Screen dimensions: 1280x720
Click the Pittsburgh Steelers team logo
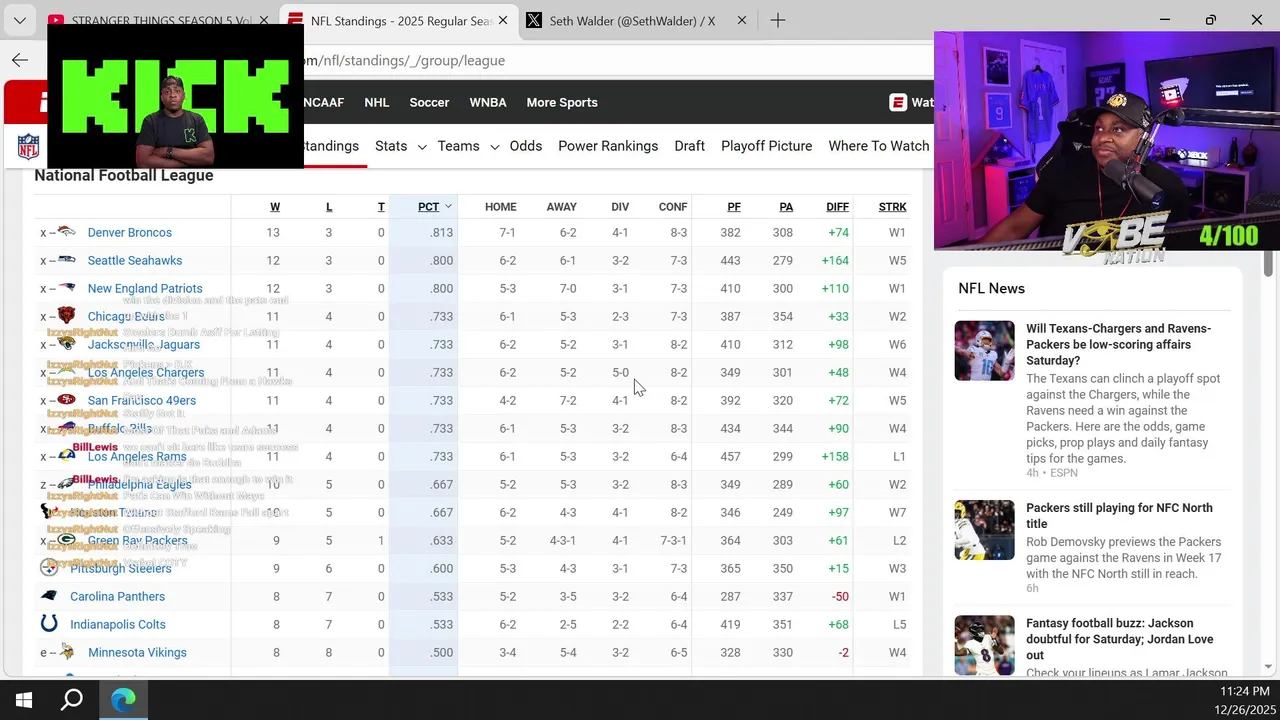pyautogui.click(x=48, y=568)
